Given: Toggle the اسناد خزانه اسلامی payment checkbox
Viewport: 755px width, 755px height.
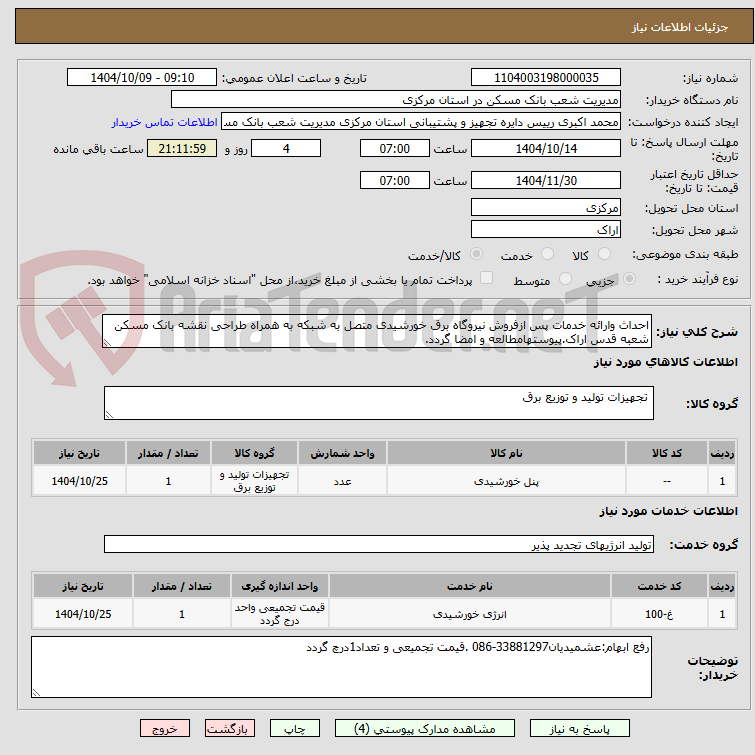Looking at the screenshot, I should coord(487,278).
